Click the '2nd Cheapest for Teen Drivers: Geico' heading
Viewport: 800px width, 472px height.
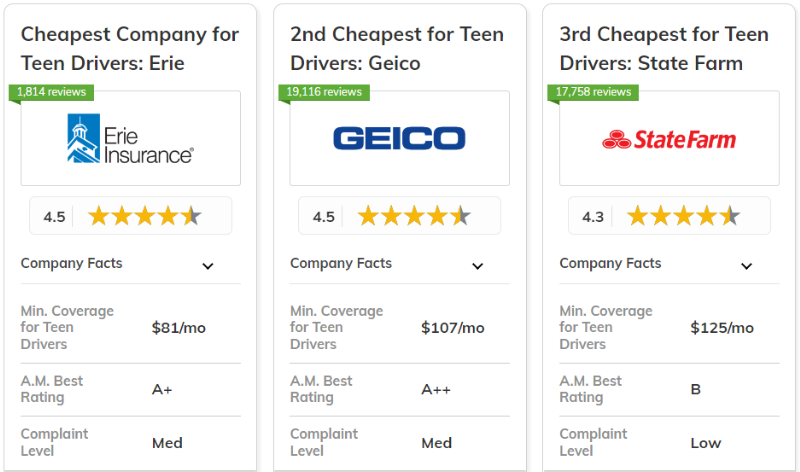pyautogui.click(x=397, y=49)
